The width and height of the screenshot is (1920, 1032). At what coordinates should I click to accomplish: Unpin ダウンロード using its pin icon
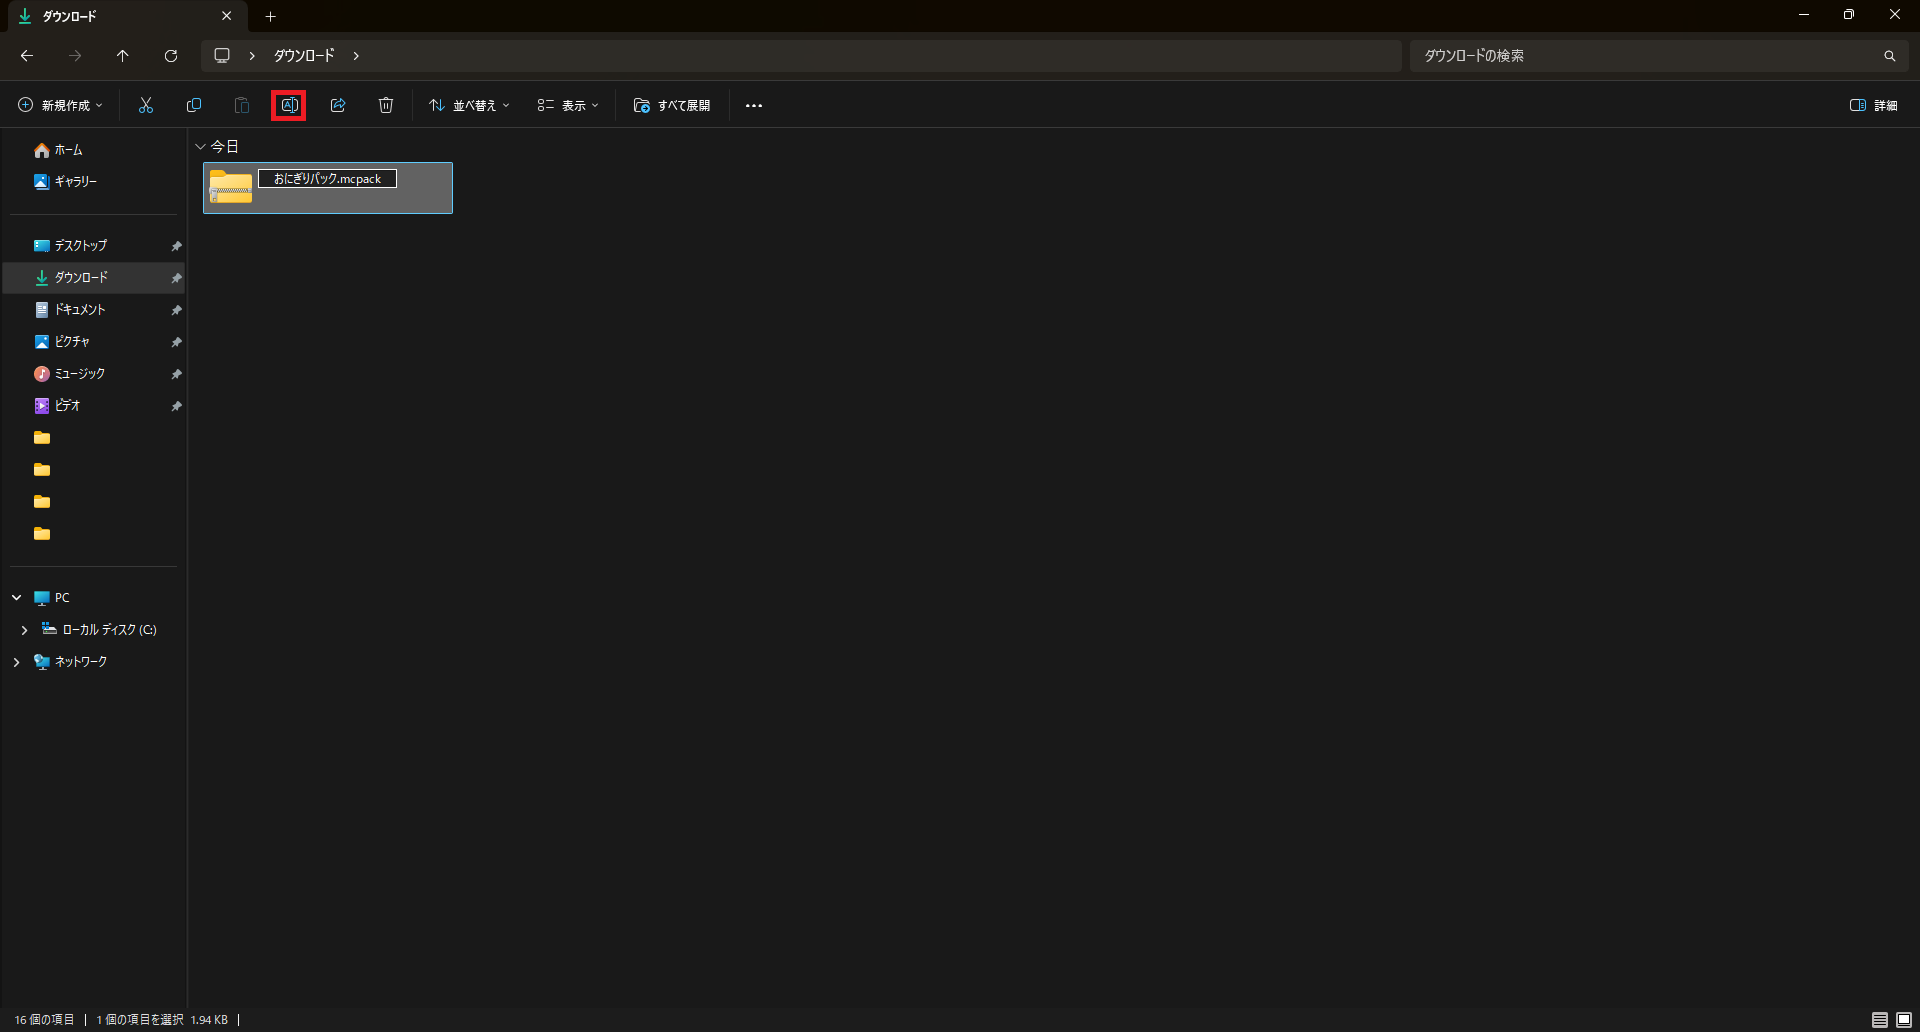pyautogui.click(x=176, y=278)
